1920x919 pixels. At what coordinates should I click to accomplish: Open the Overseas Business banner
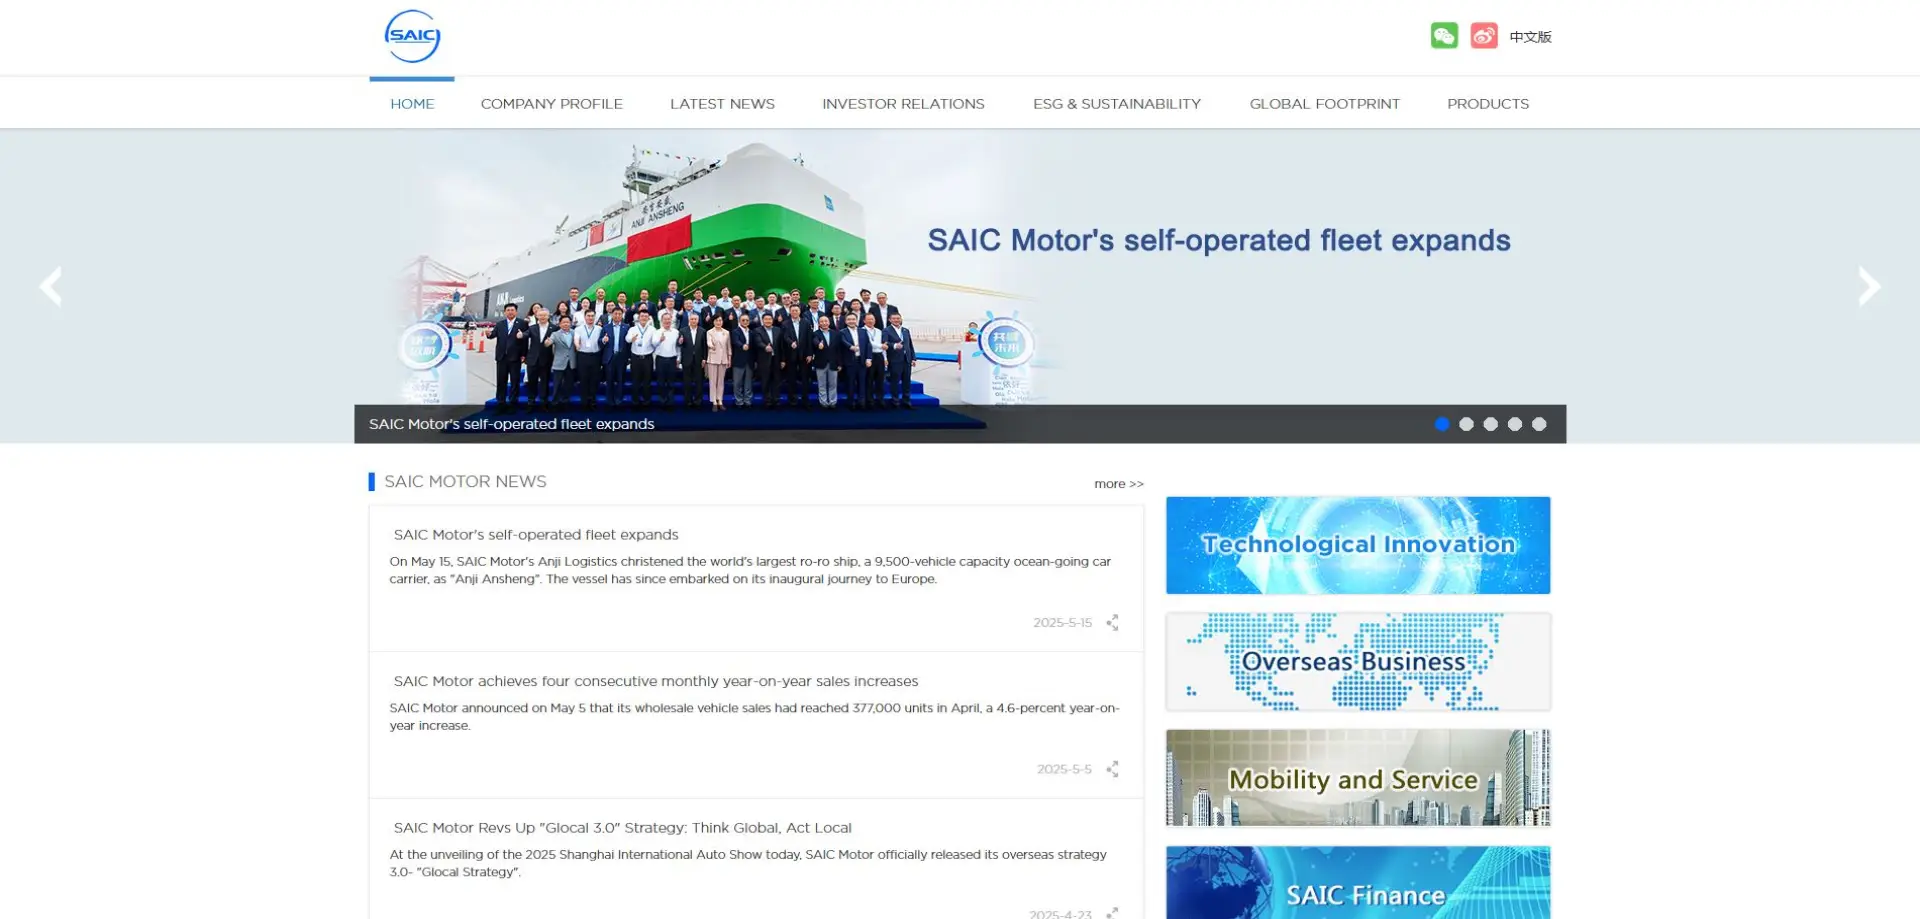click(1358, 662)
